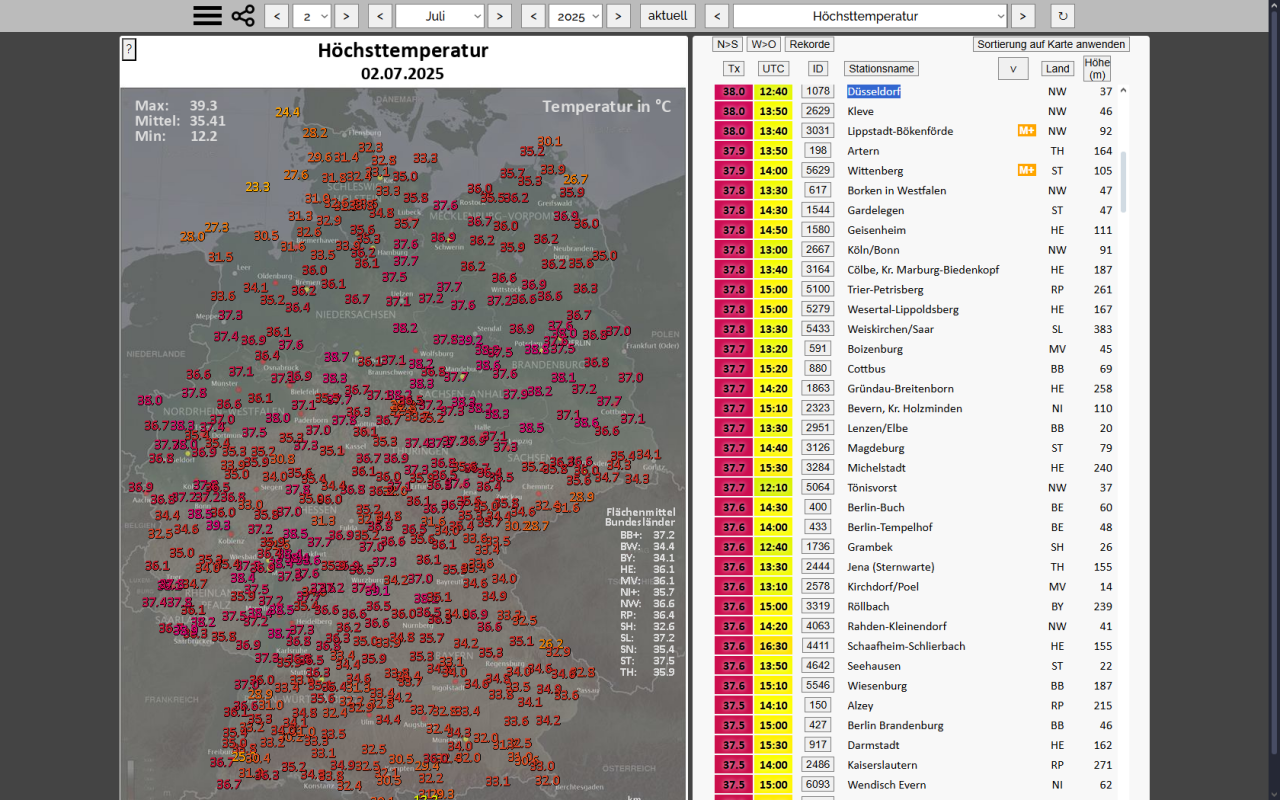
Task: Go to previous day with left arrow
Action: pos(277,16)
